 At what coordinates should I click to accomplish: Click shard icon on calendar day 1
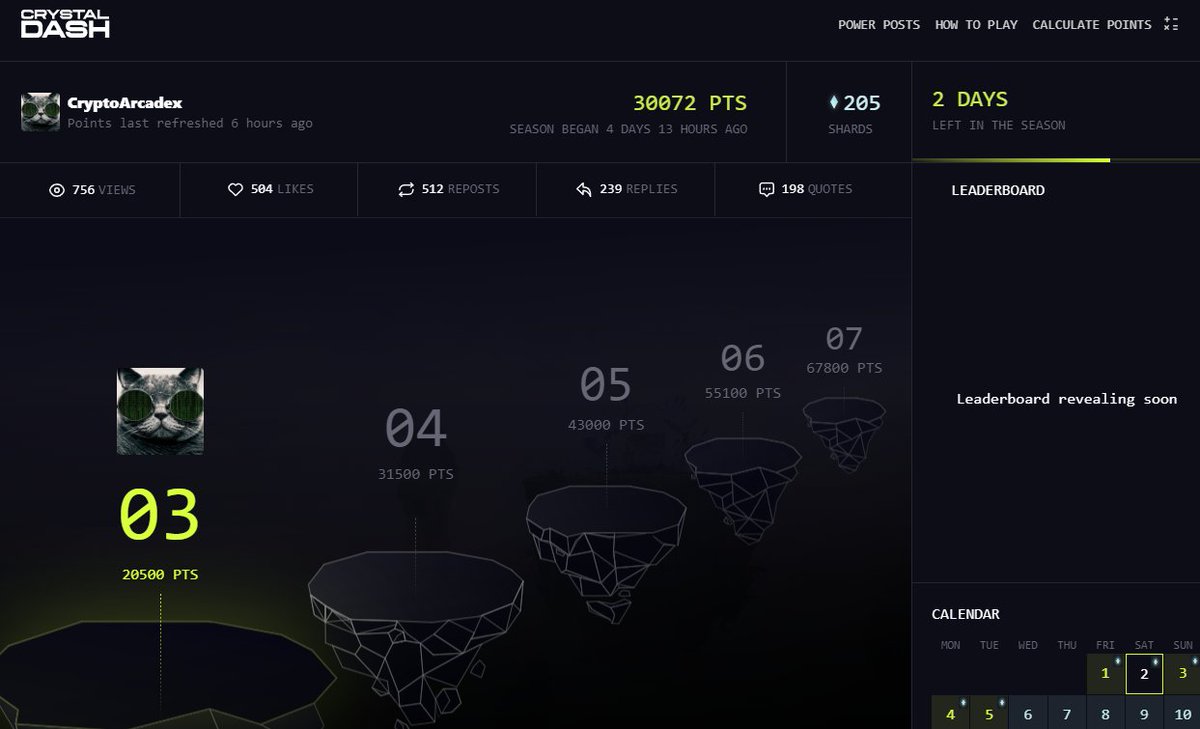coord(1117,662)
